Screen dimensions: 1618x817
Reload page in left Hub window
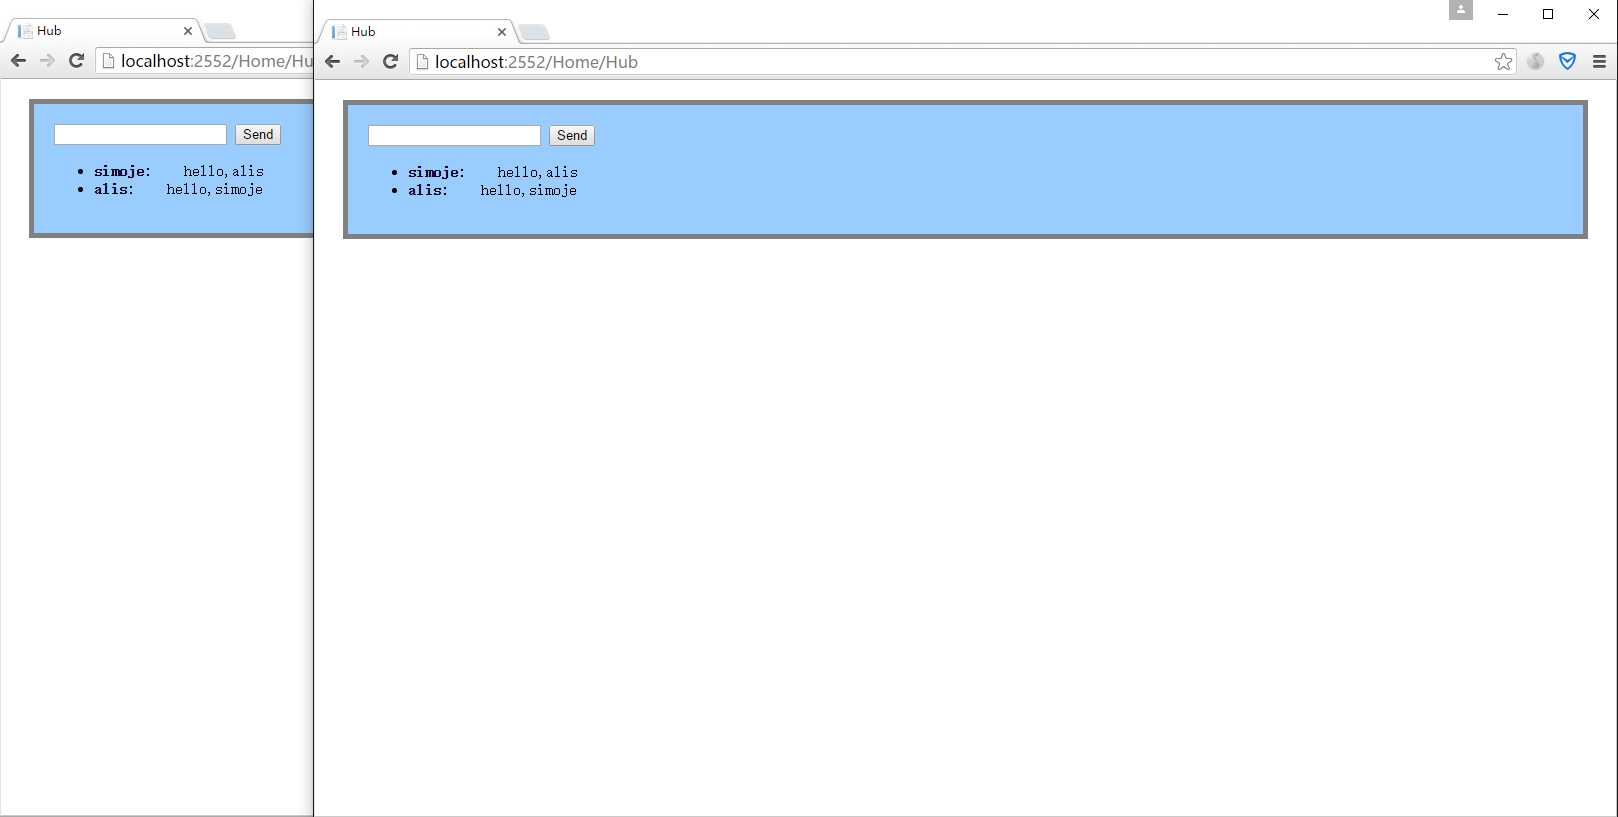tap(76, 61)
